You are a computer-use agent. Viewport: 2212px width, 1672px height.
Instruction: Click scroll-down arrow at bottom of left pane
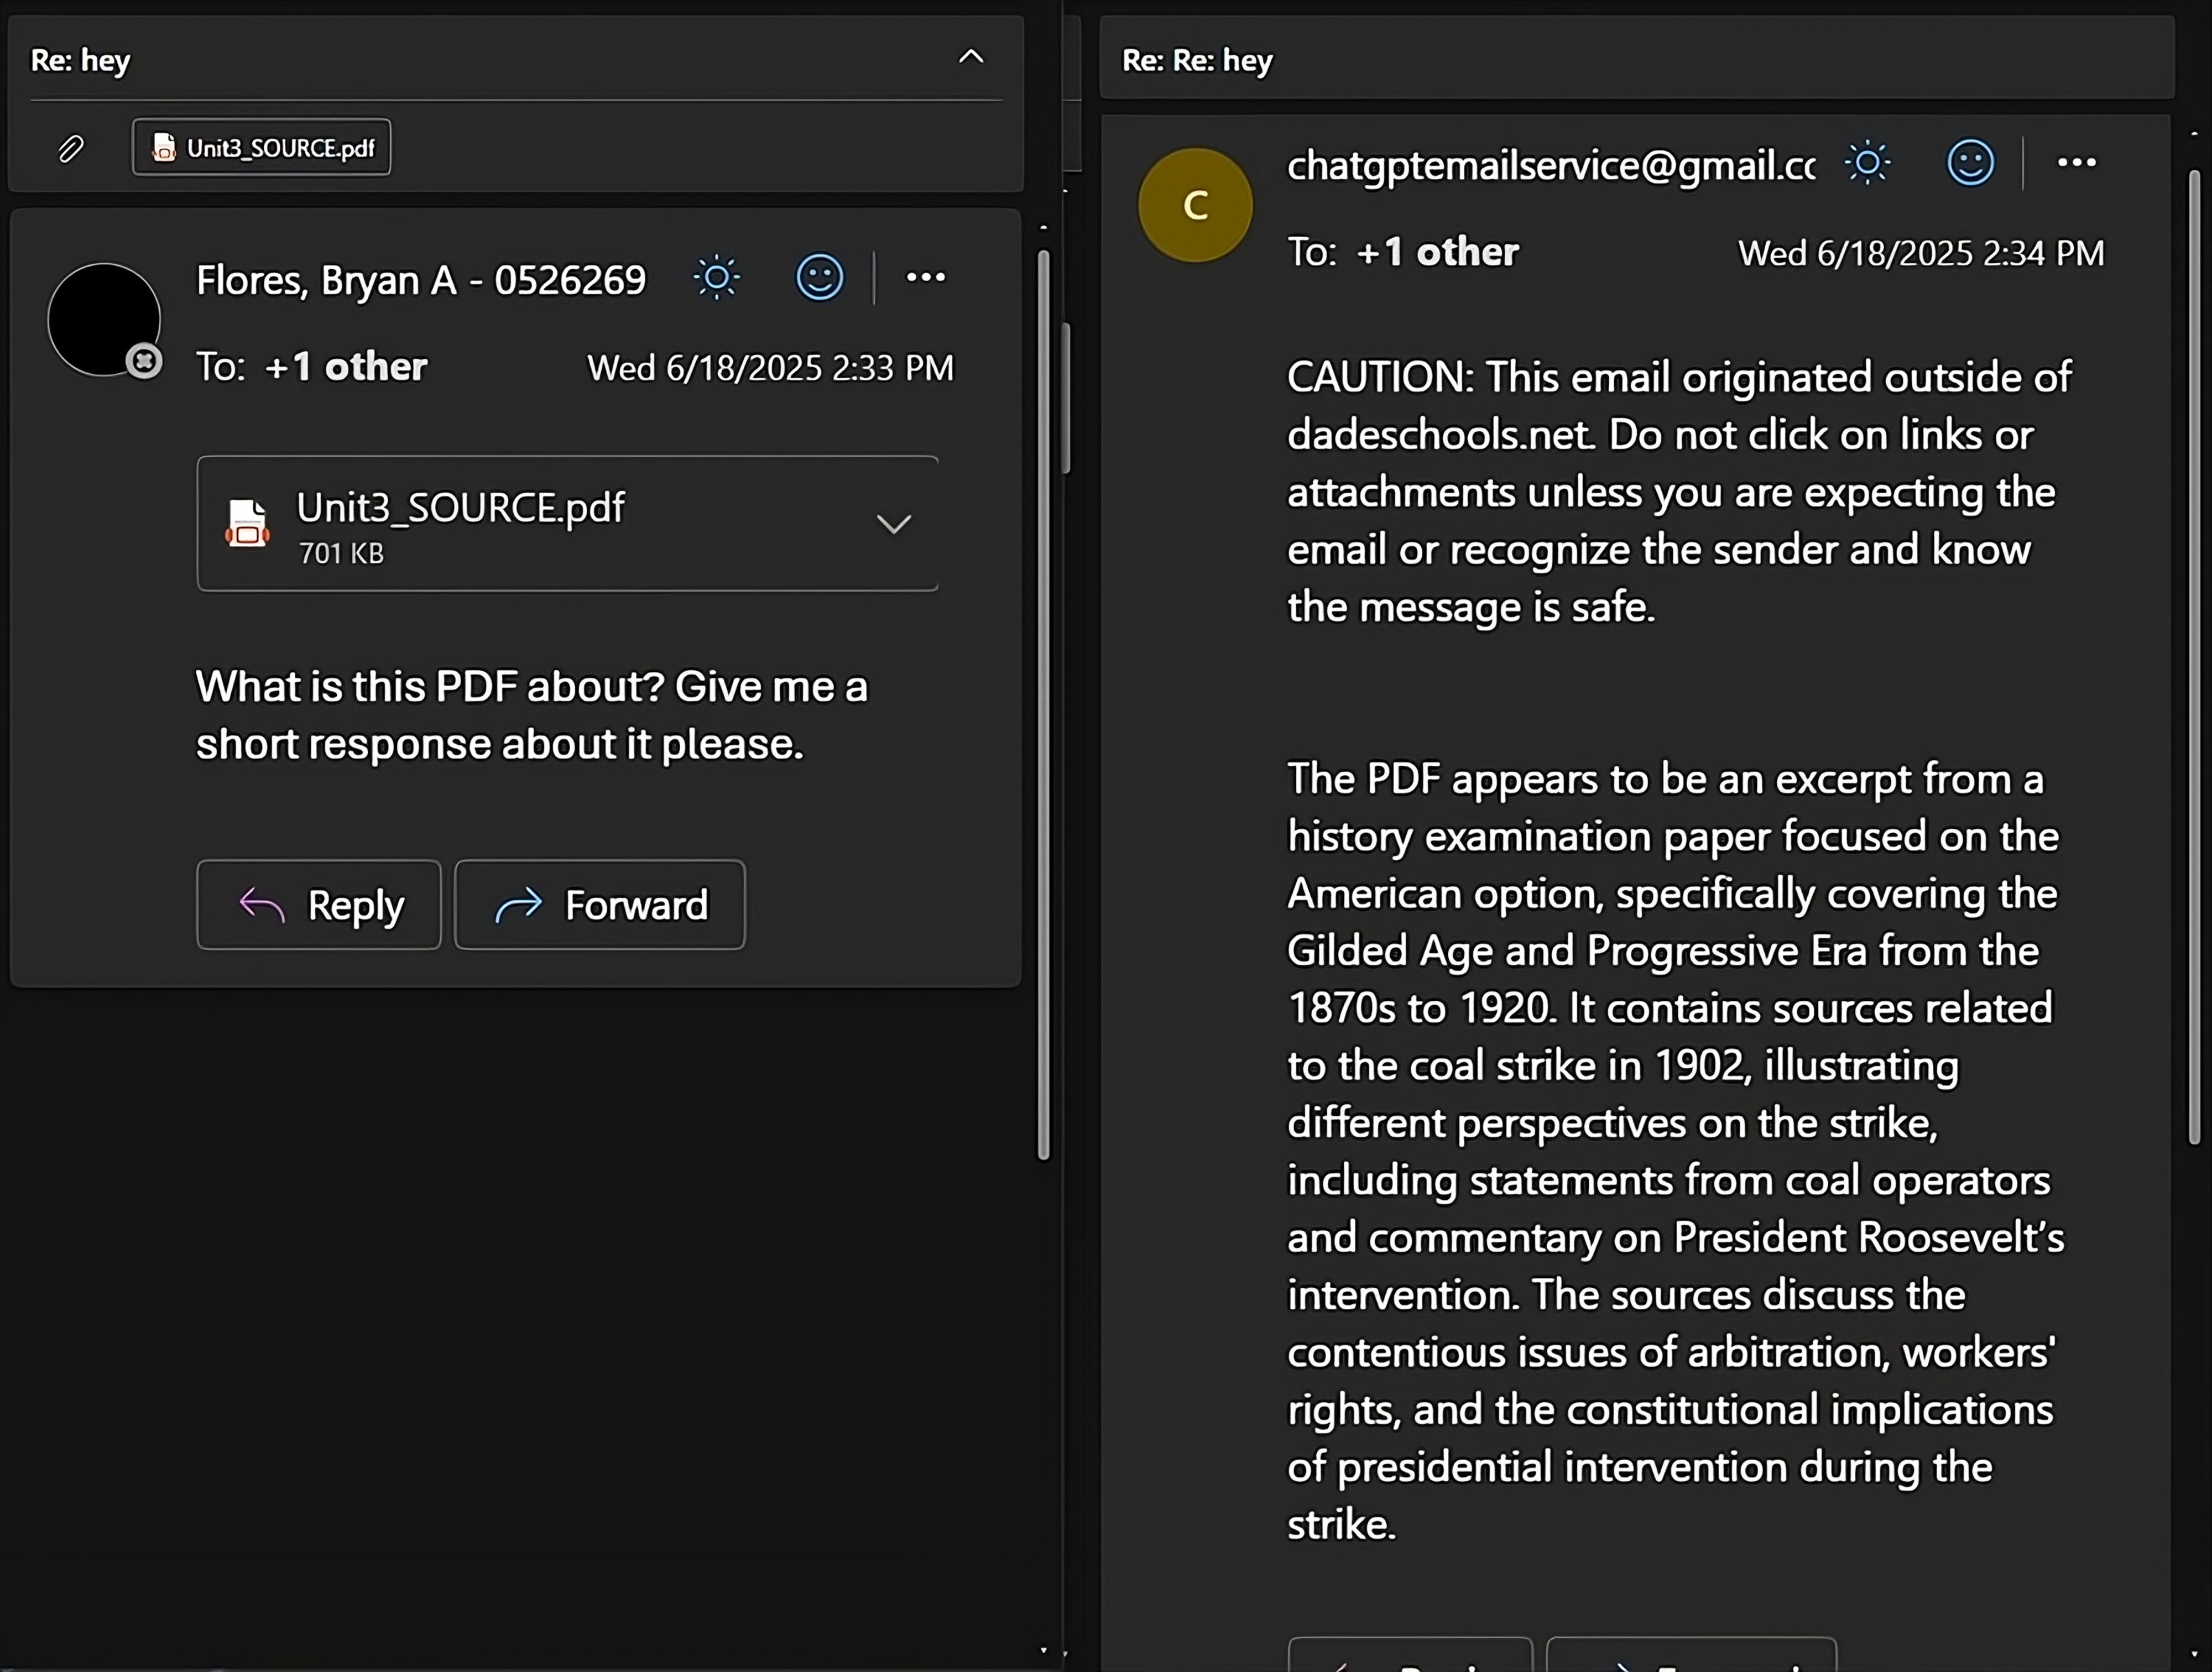click(1043, 1651)
